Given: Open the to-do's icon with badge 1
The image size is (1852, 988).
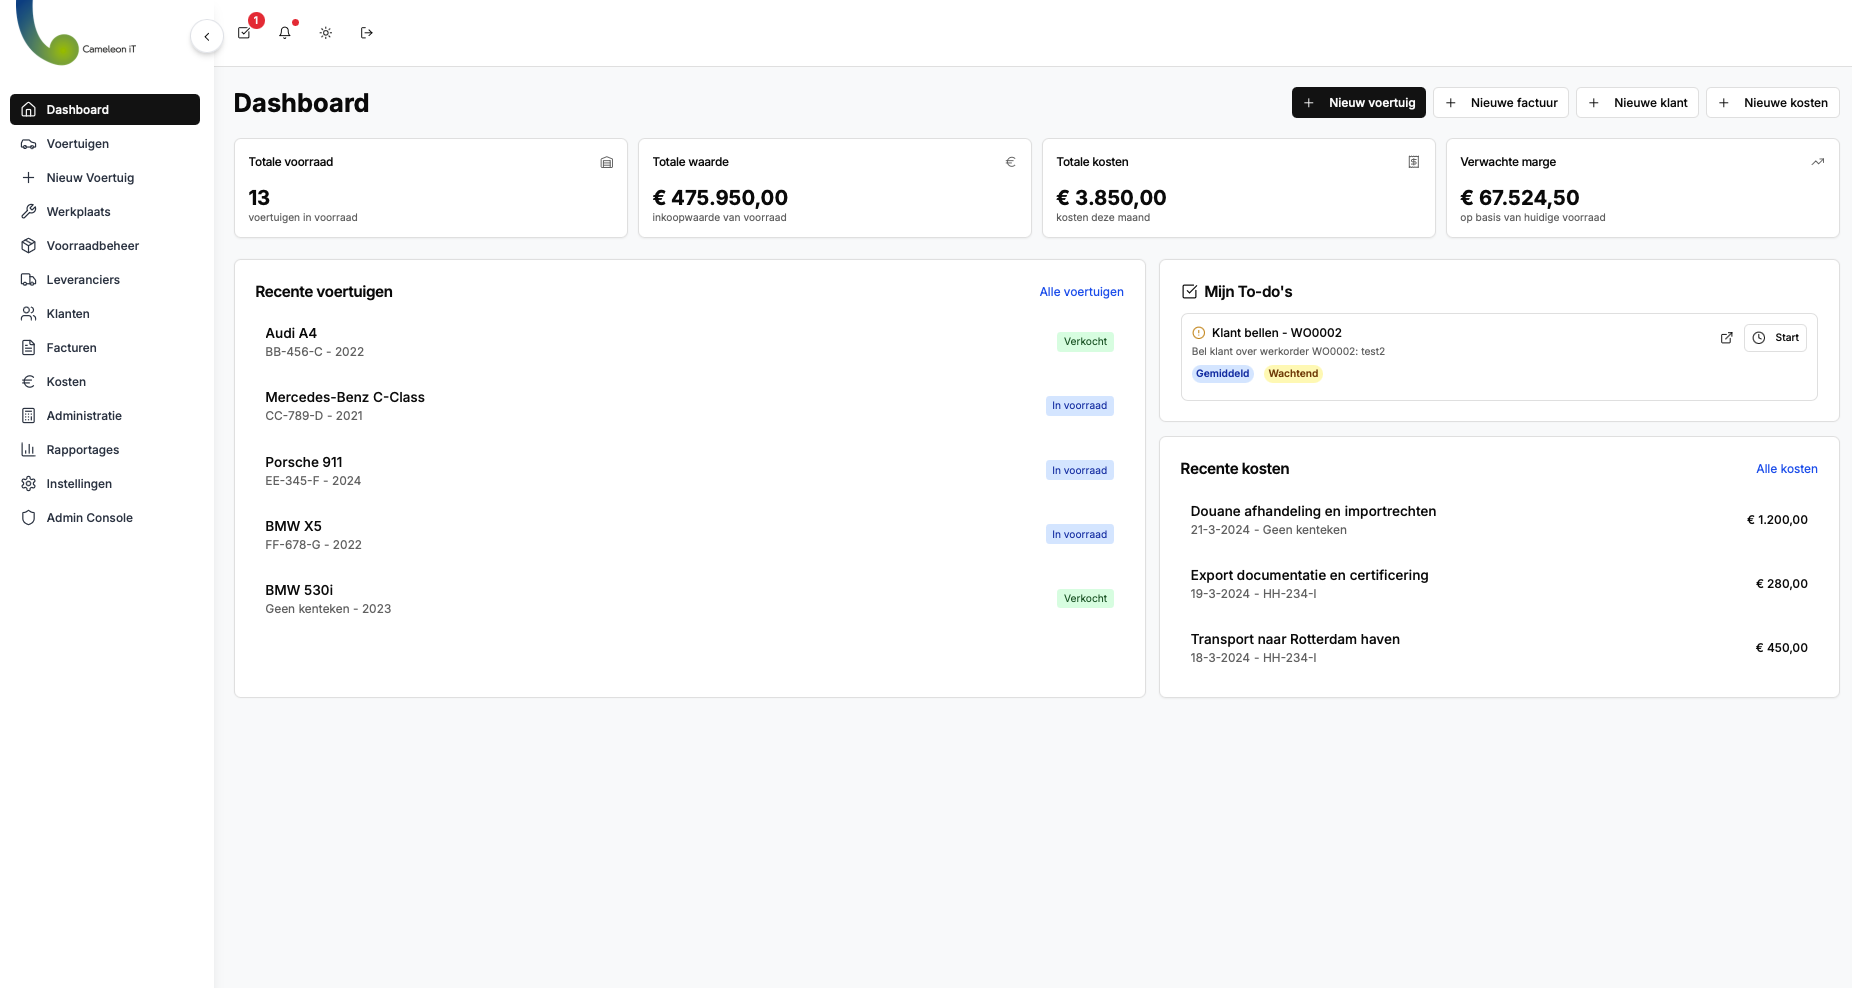Looking at the screenshot, I should (x=243, y=32).
